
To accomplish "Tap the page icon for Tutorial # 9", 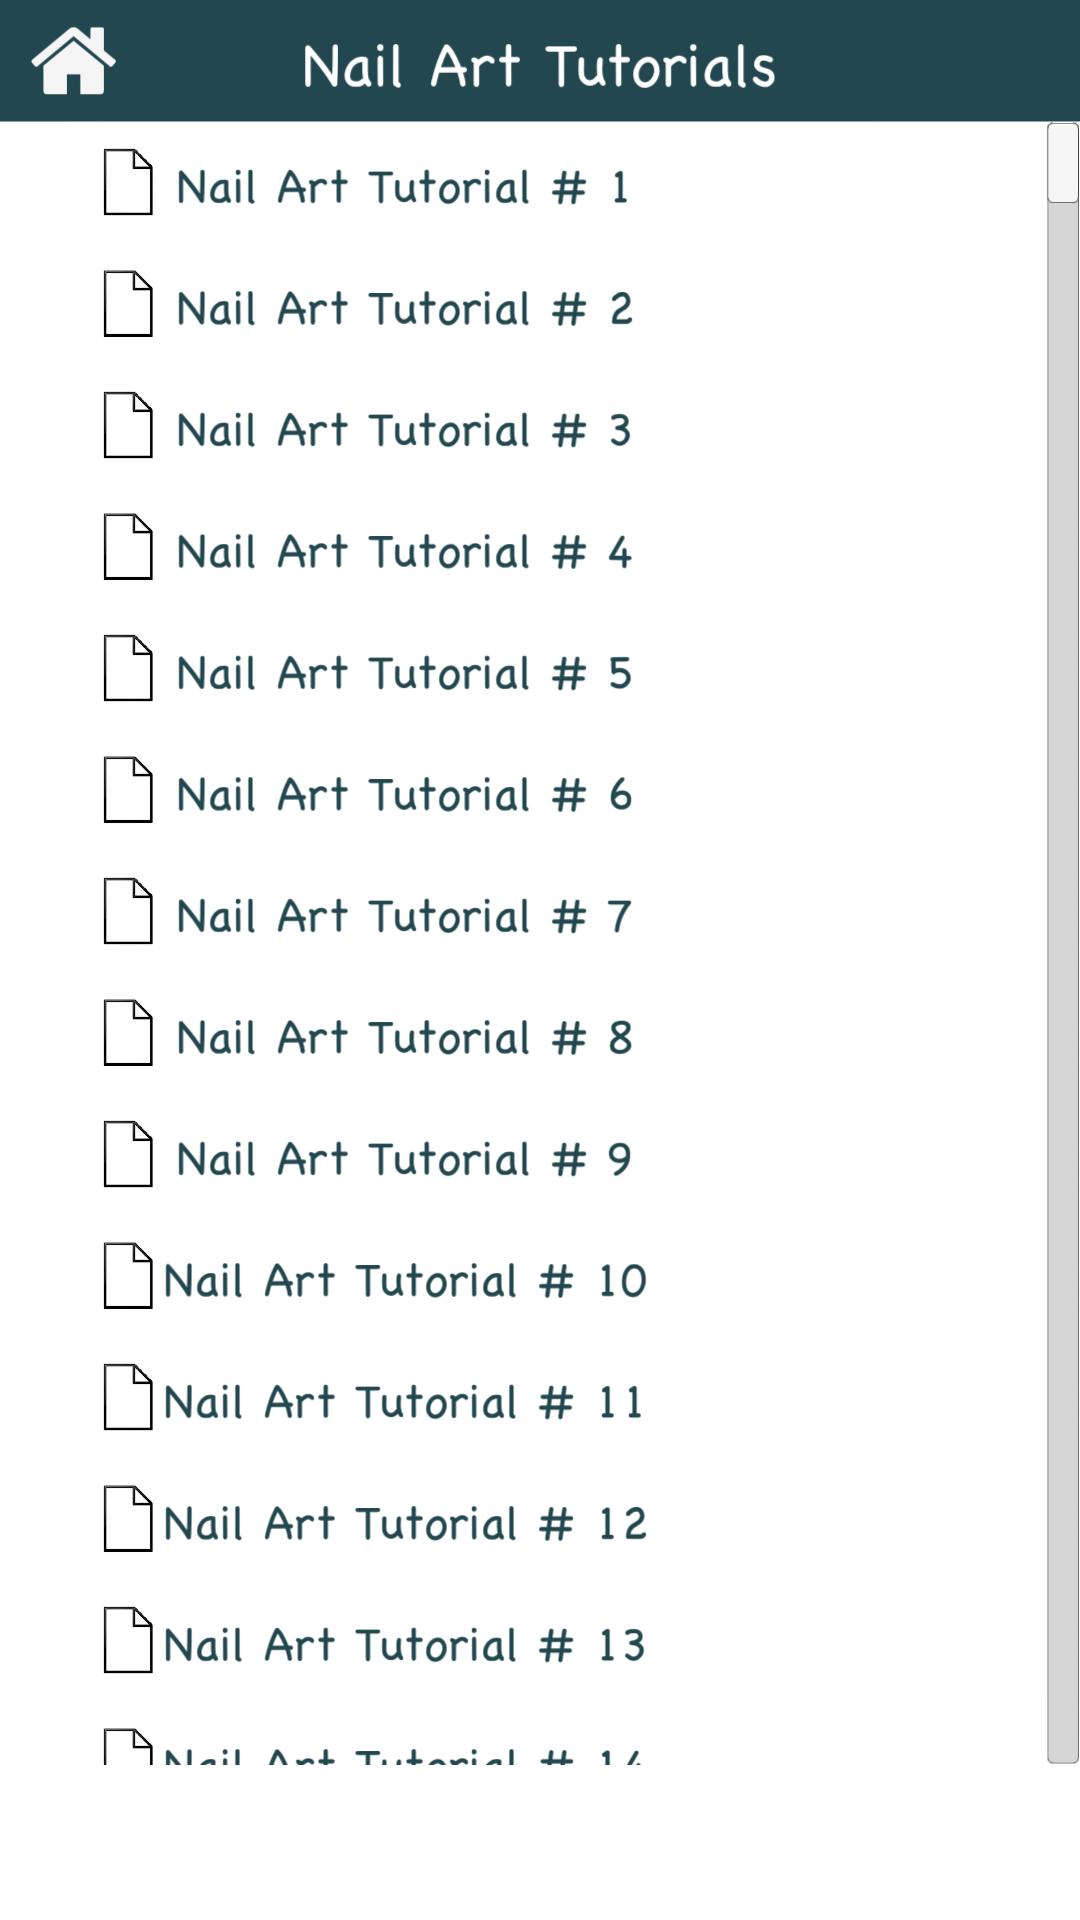I will tap(128, 1154).
